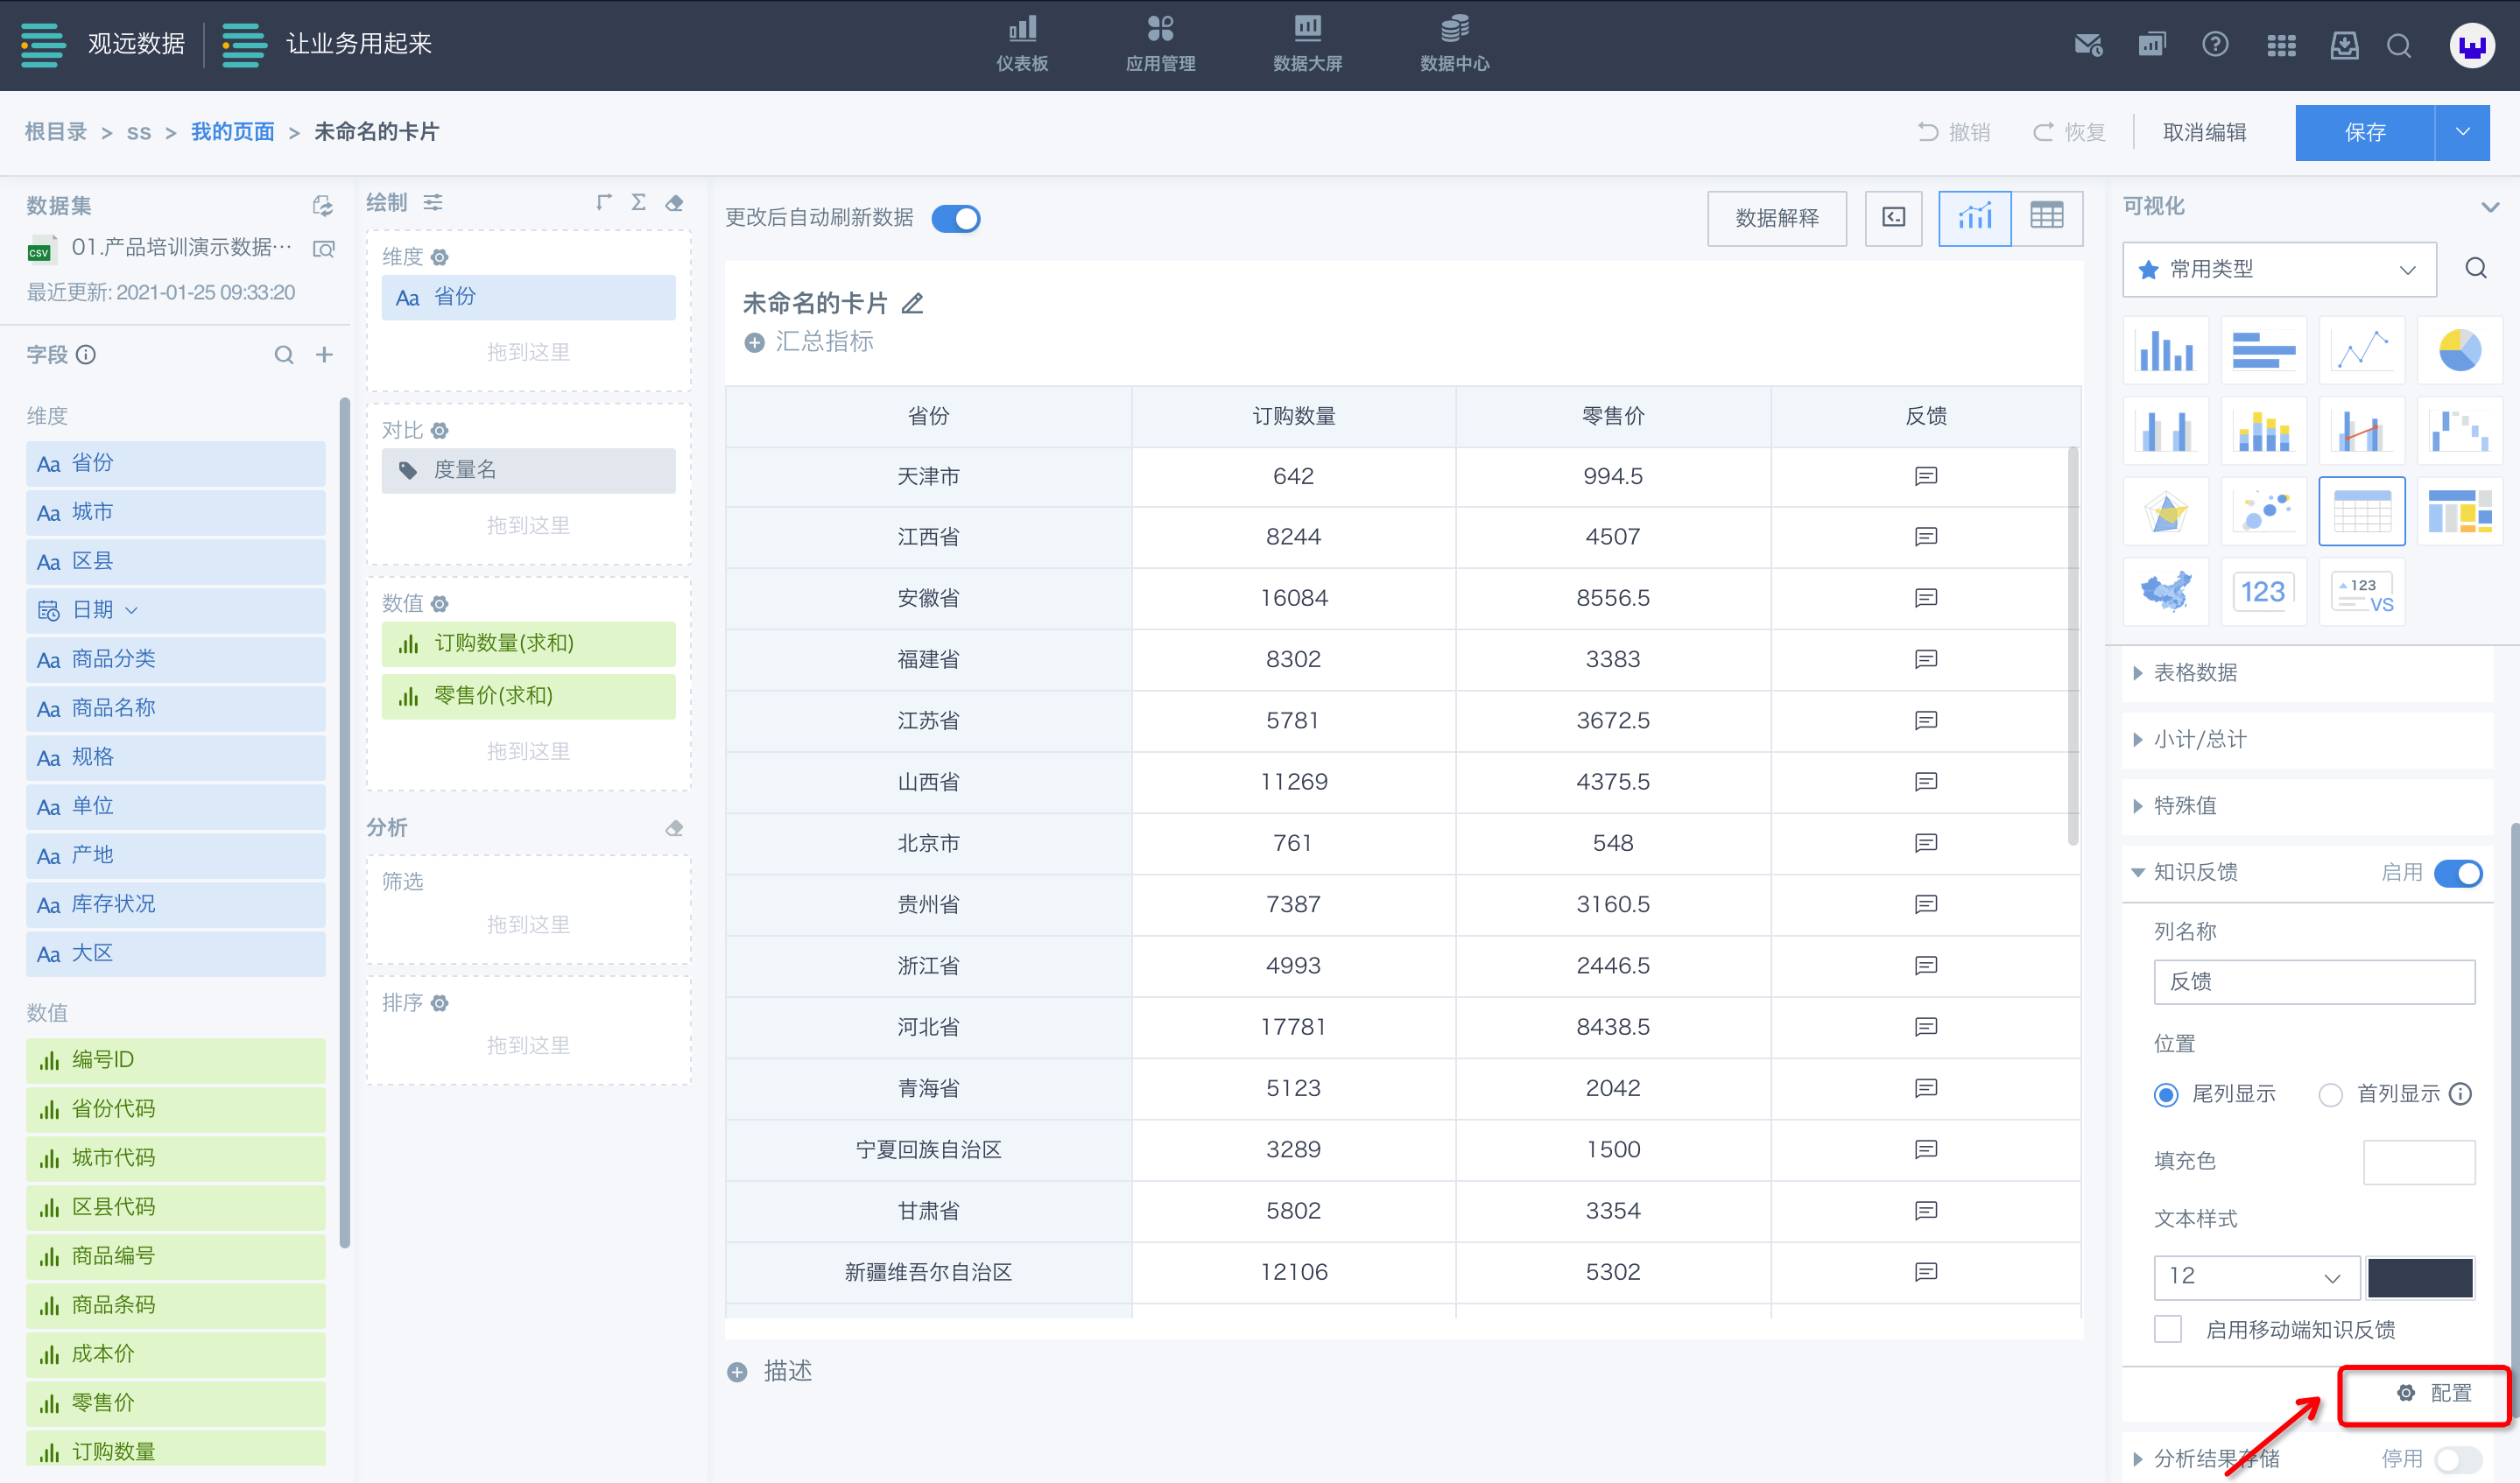Open the 常用类型 chart category dropdown
Viewport: 2520px width, 1483px height.
pos(2278,269)
